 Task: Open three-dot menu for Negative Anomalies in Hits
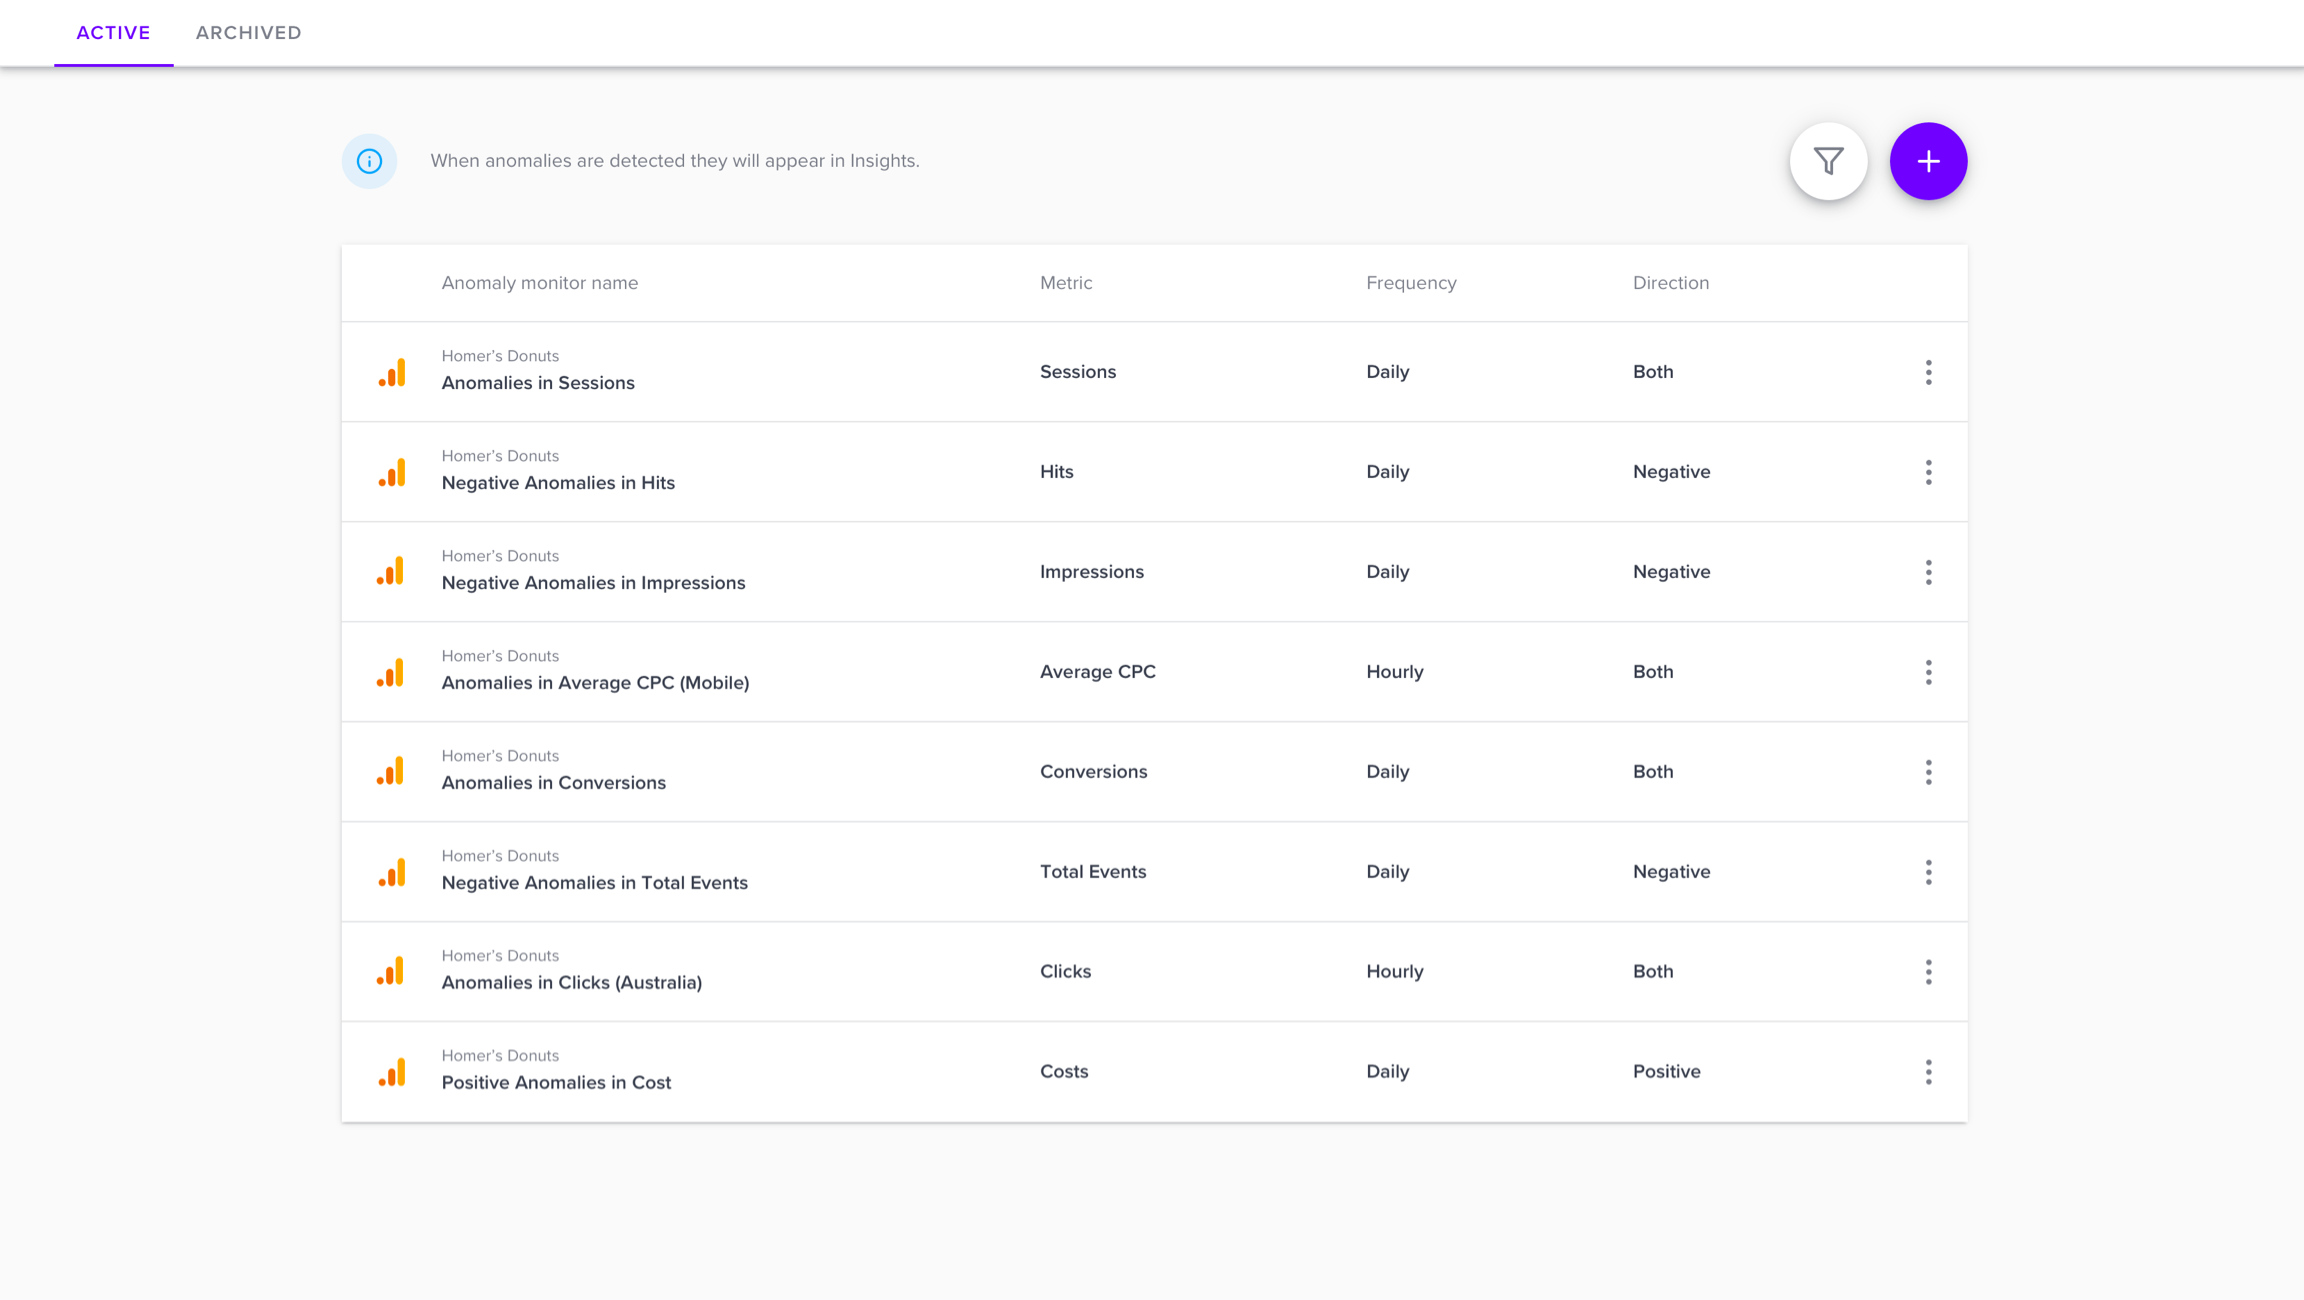pyautogui.click(x=1928, y=472)
